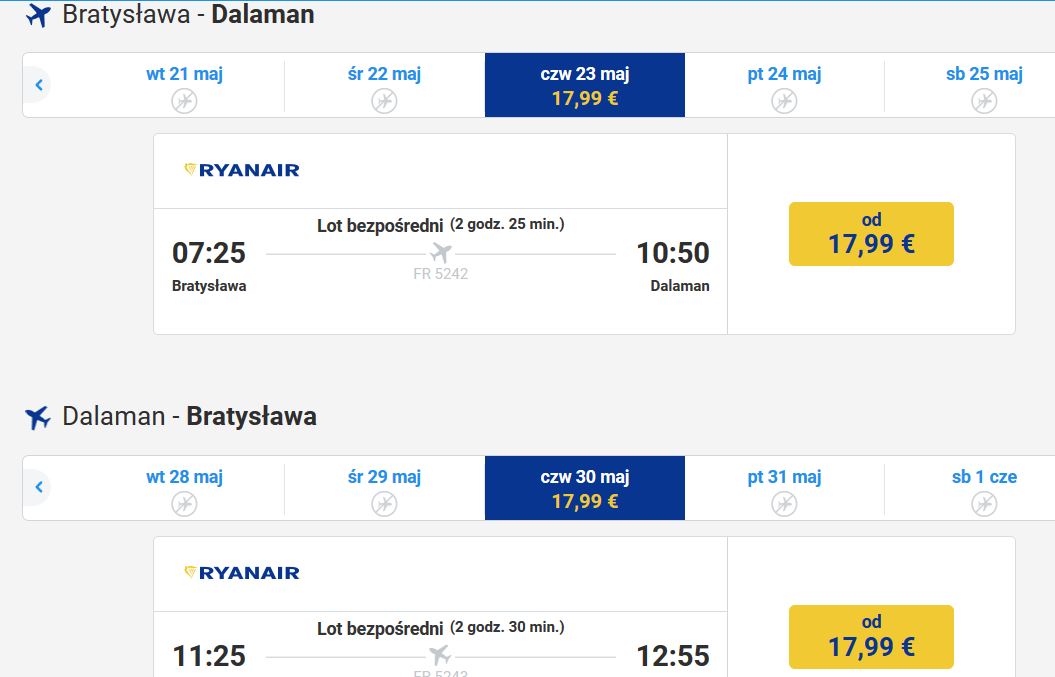
Task: Click the no-flight icon under pt 24 maj
Action: pos(784,101)
